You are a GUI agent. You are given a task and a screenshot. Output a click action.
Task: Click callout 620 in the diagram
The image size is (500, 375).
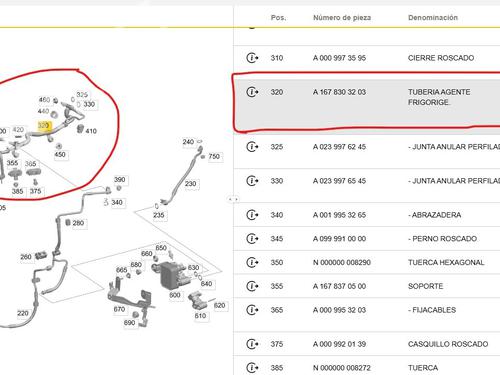[x=219, y=305]
